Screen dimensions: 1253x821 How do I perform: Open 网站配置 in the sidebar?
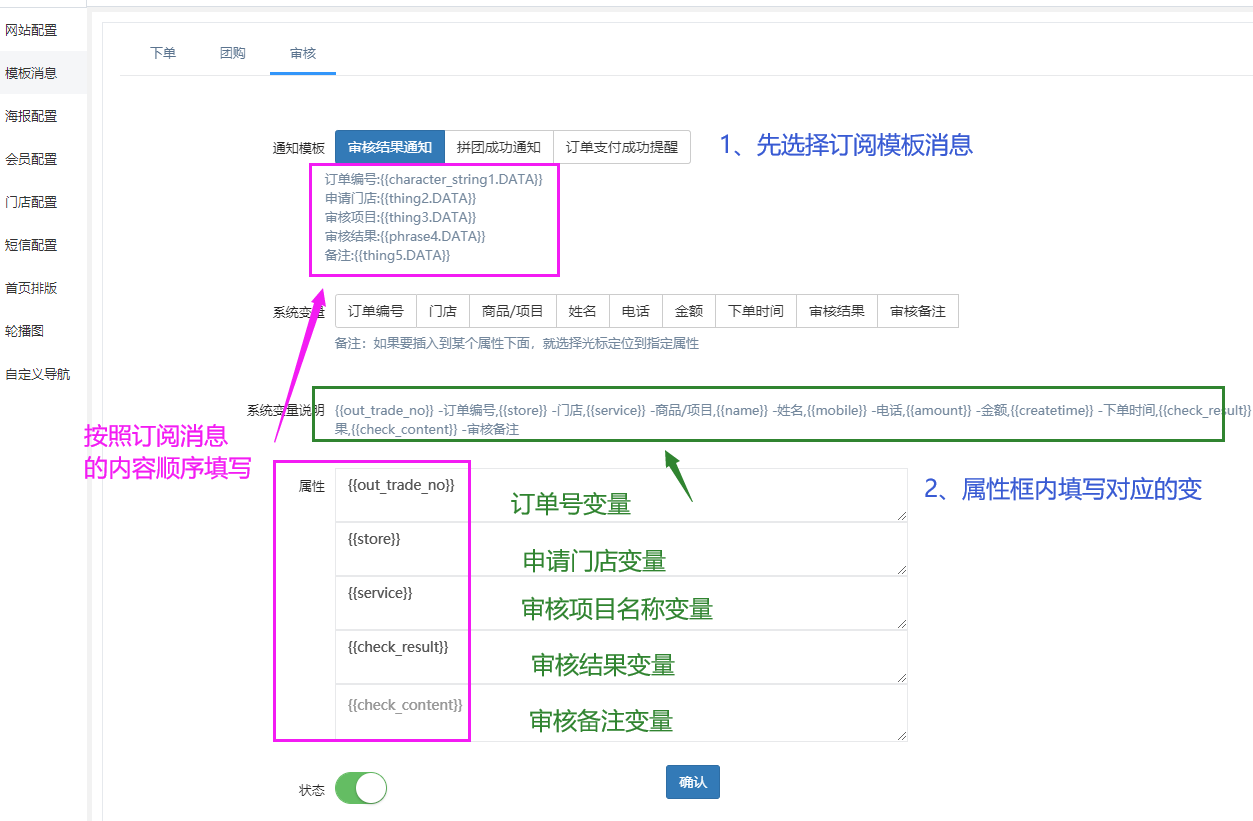tap(31, 30)
